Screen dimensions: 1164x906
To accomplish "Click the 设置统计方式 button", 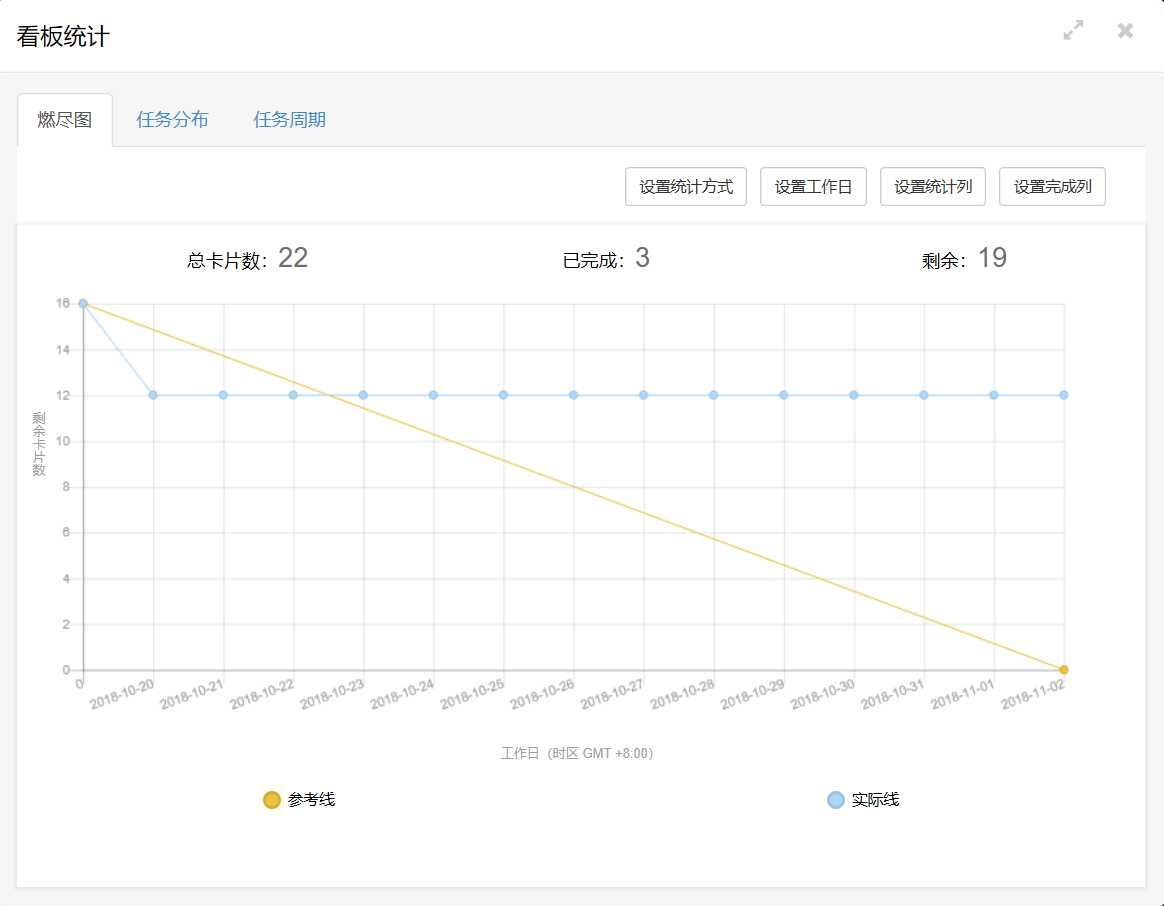I will pos(686,186).
